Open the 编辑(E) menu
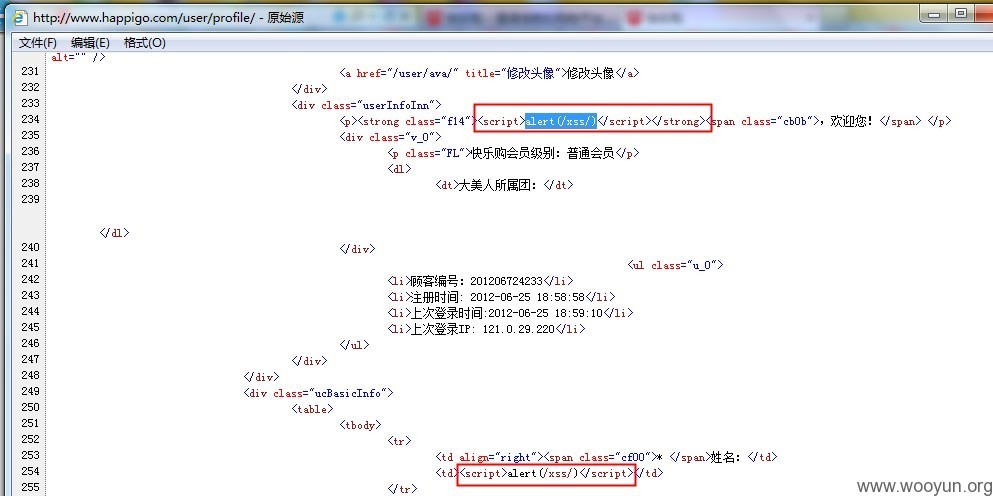 pos(91,42)
